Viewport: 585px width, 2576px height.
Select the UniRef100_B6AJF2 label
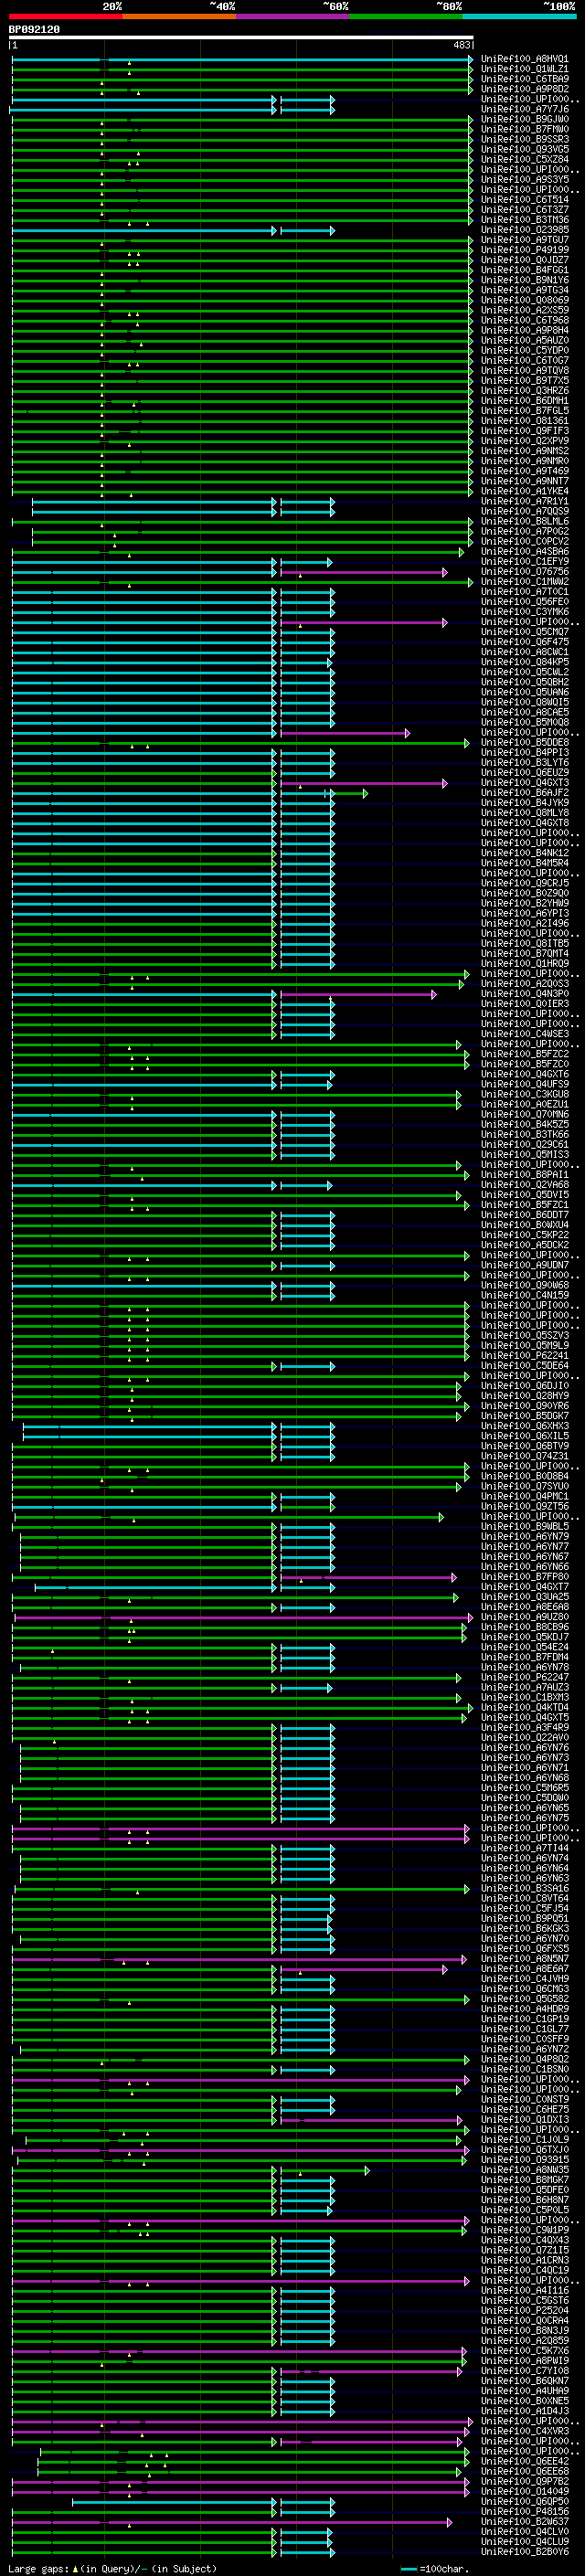(x=524, y=792)
